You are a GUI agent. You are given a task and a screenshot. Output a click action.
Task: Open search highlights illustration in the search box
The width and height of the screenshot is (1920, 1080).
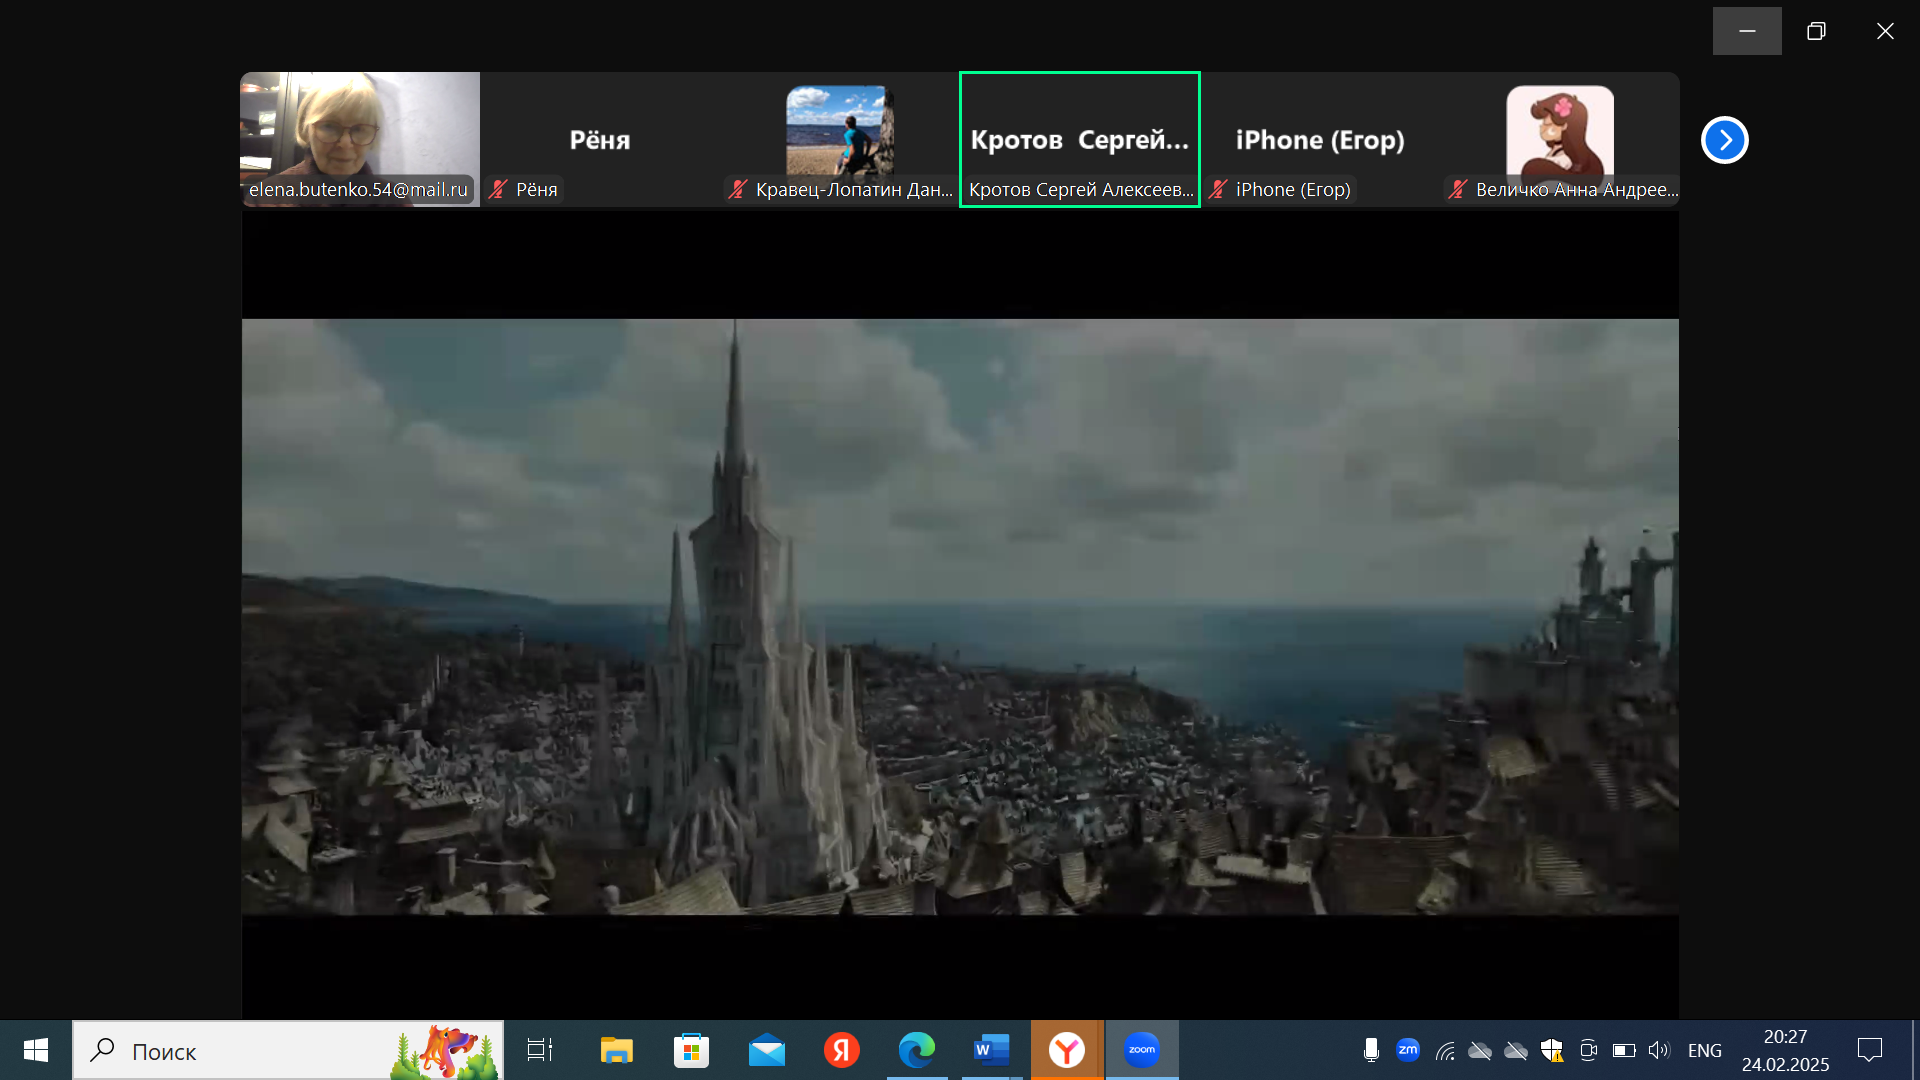pyautogui.click(x=444, y=1051)
